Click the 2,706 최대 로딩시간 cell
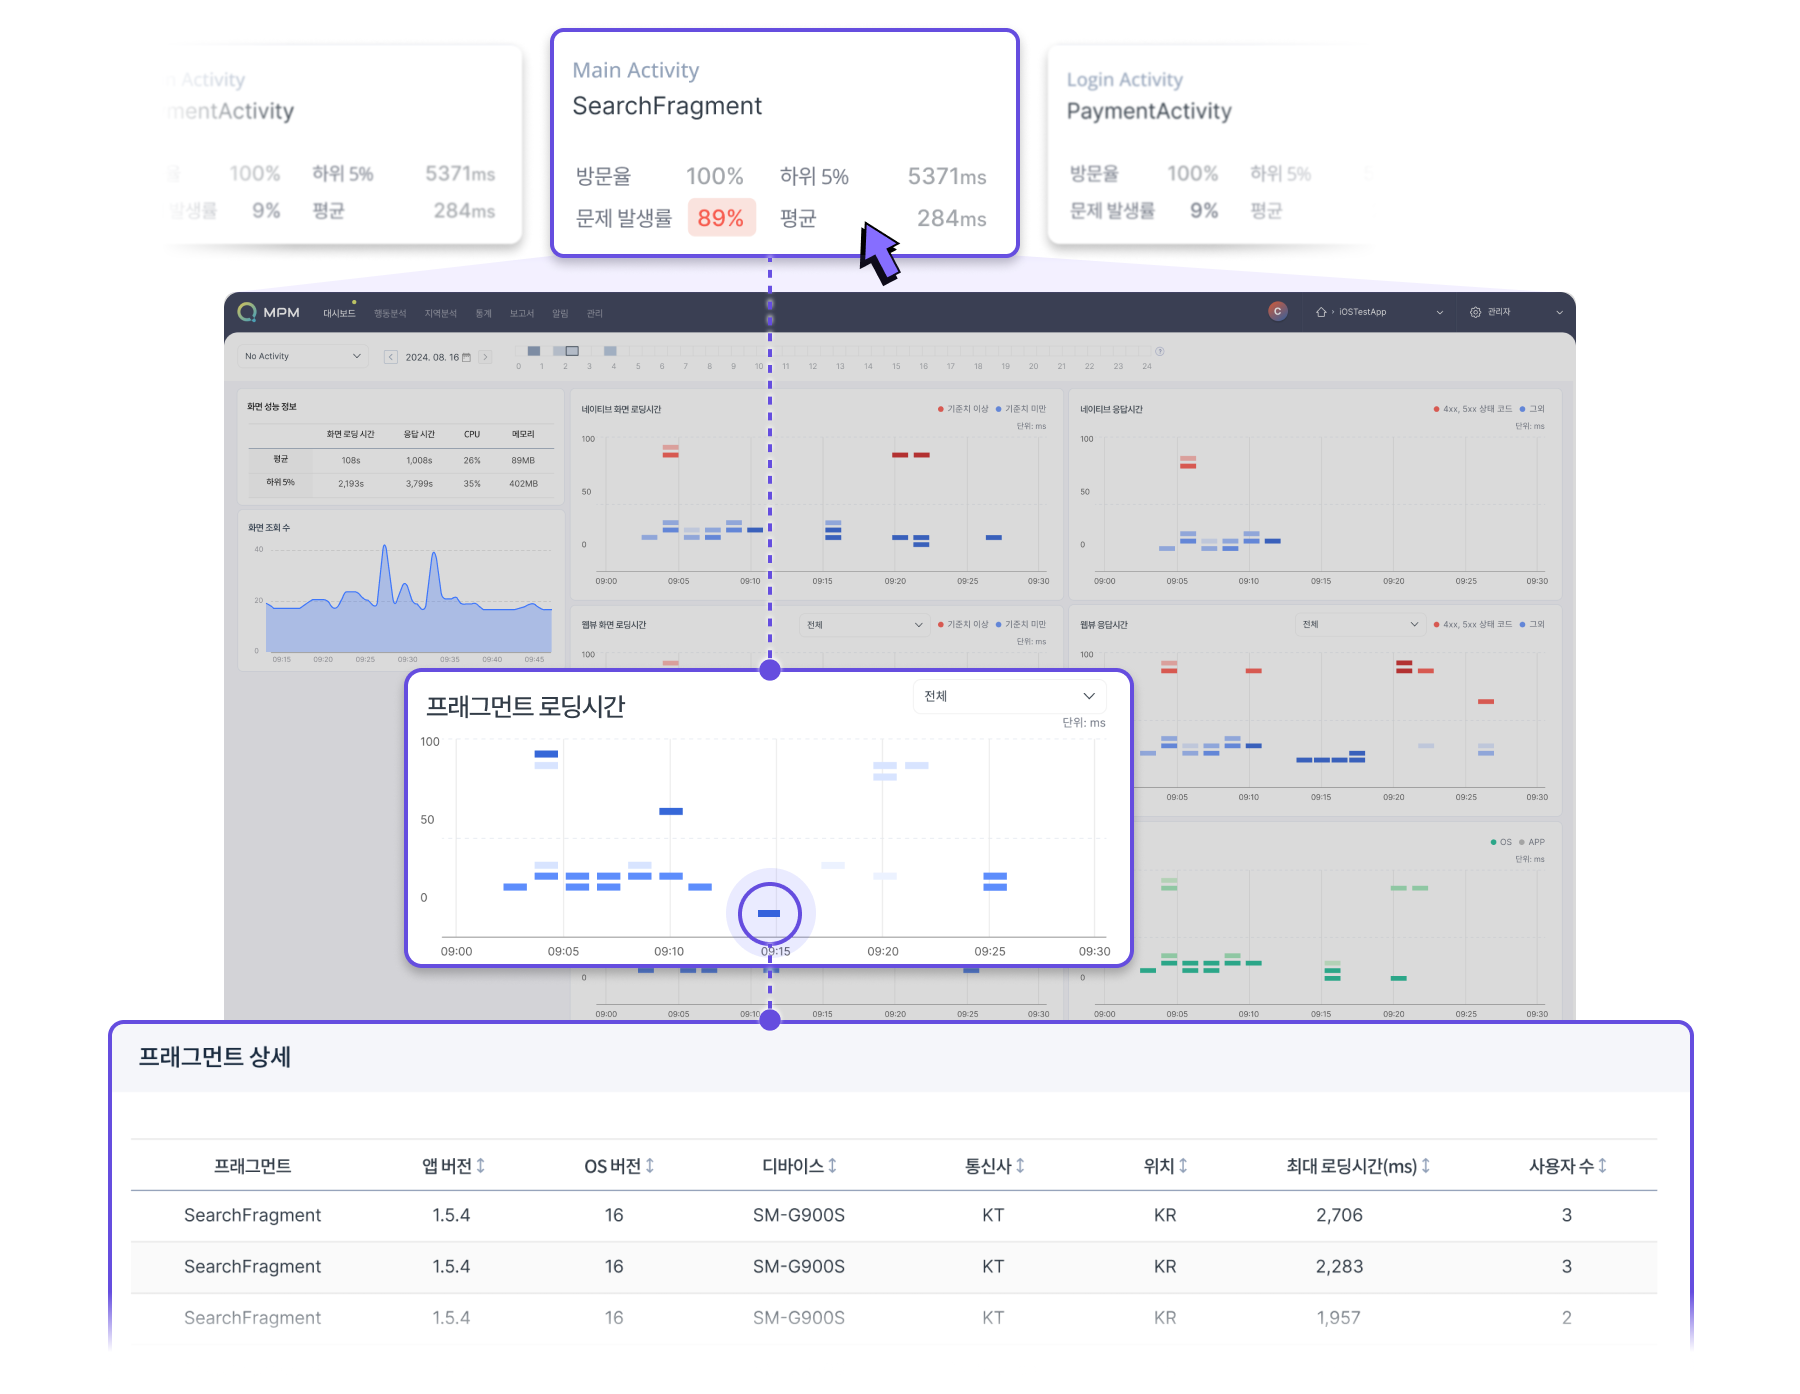The height and width of the screenshot is (1394, 1800). point(1339,1215)
